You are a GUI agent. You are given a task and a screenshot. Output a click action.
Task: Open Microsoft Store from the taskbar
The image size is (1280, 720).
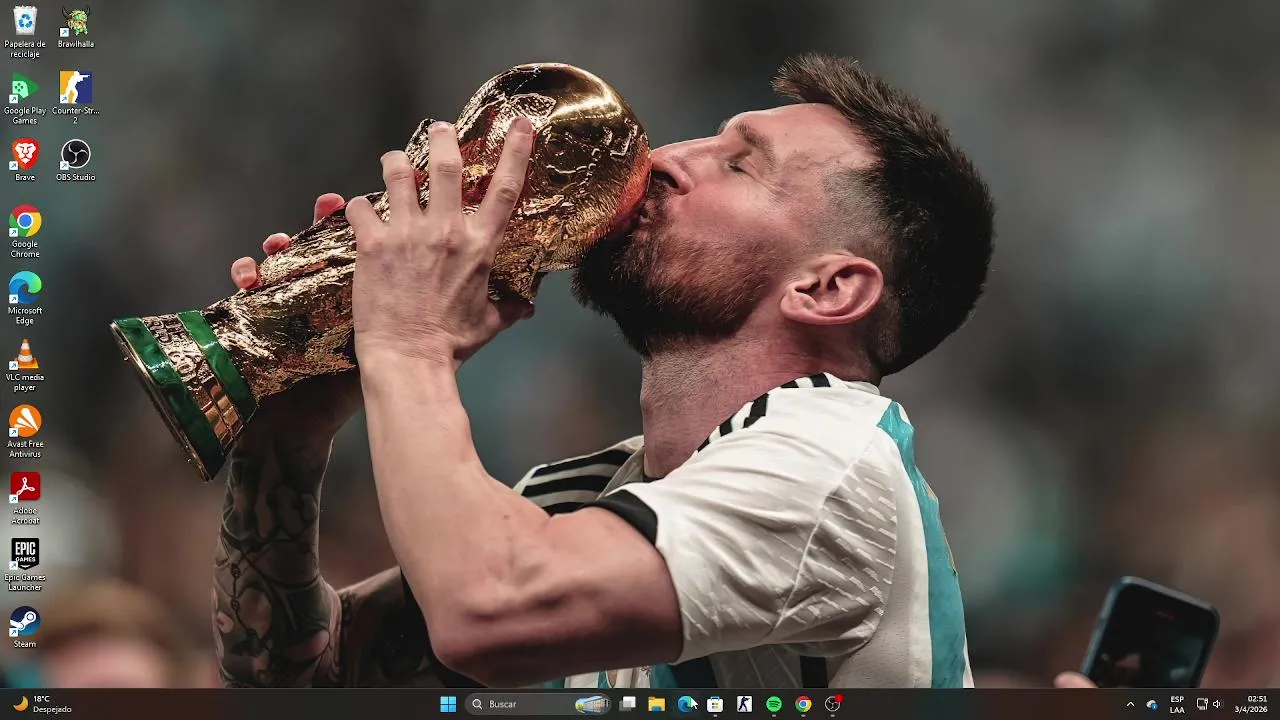[715, 704]
